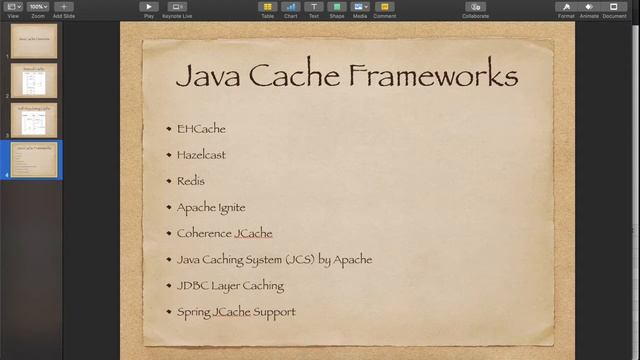Select slide 1 thumbnail
Screen dimensions: 640x360
tap(34, 41)
